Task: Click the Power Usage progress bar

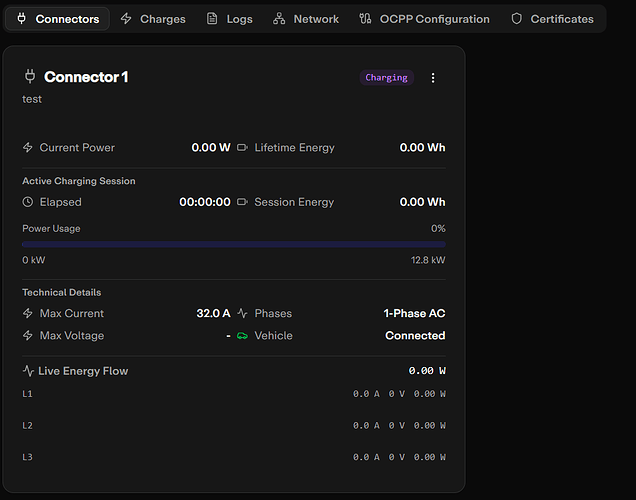Action: pyautogui.click(x=234, y=244)
